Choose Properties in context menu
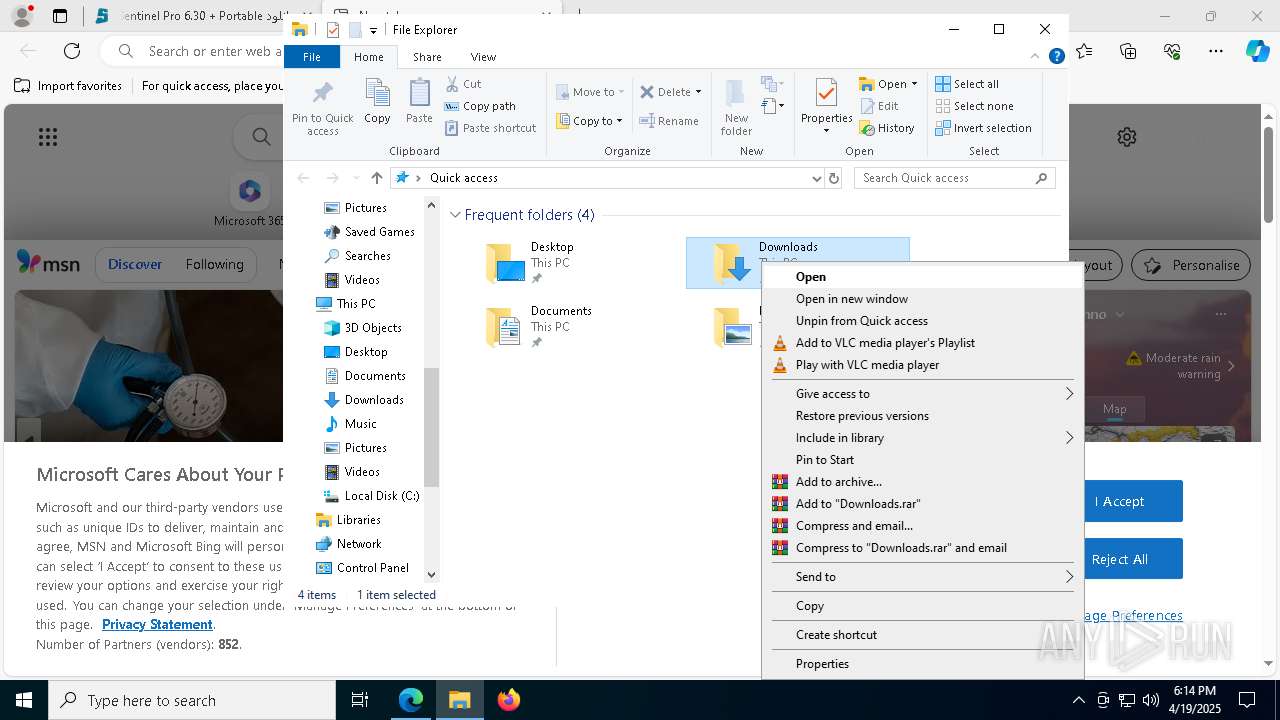1280x720 pixels. (x=922, y=664)
